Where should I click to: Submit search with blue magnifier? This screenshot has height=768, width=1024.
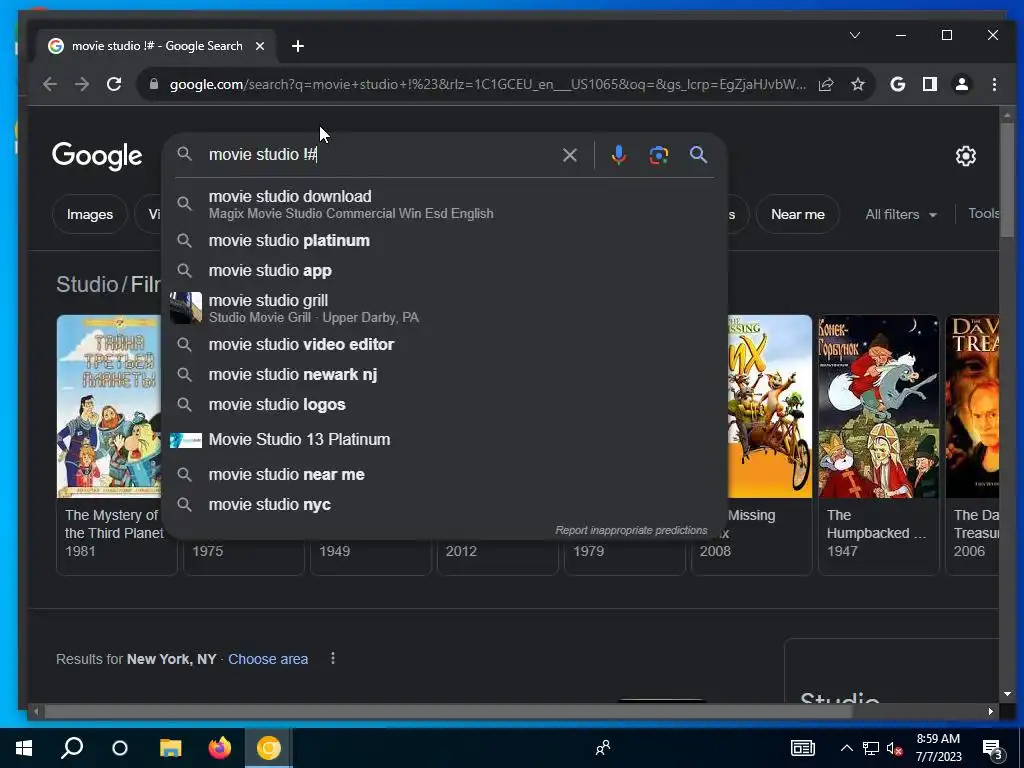click(698, 155)
